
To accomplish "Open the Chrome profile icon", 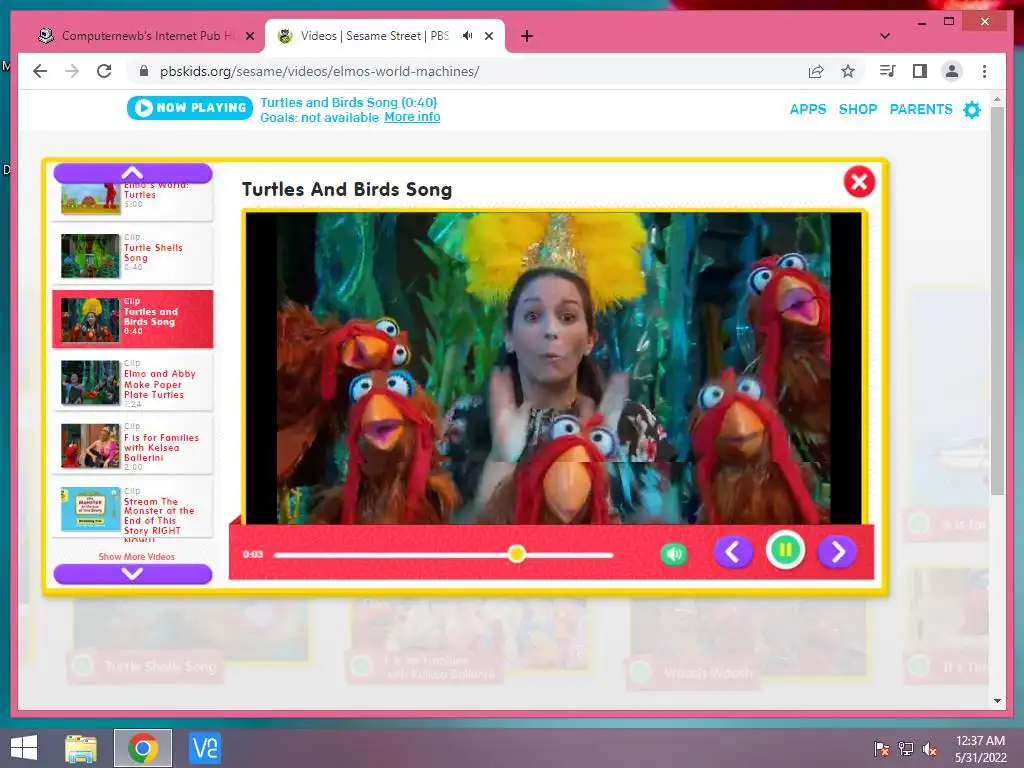I will coord(952,71).
